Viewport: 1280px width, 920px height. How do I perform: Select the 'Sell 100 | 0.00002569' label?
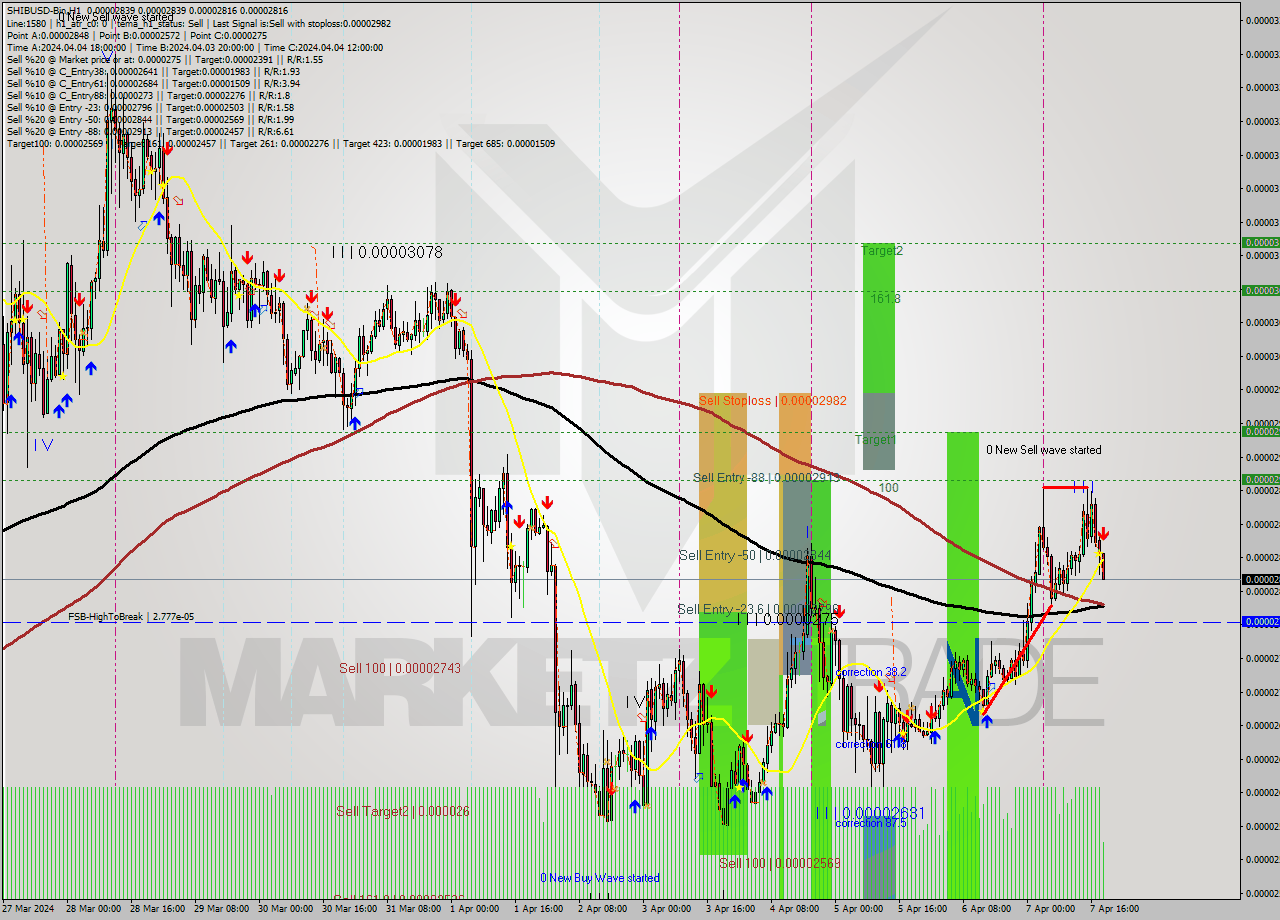(780, 863)
